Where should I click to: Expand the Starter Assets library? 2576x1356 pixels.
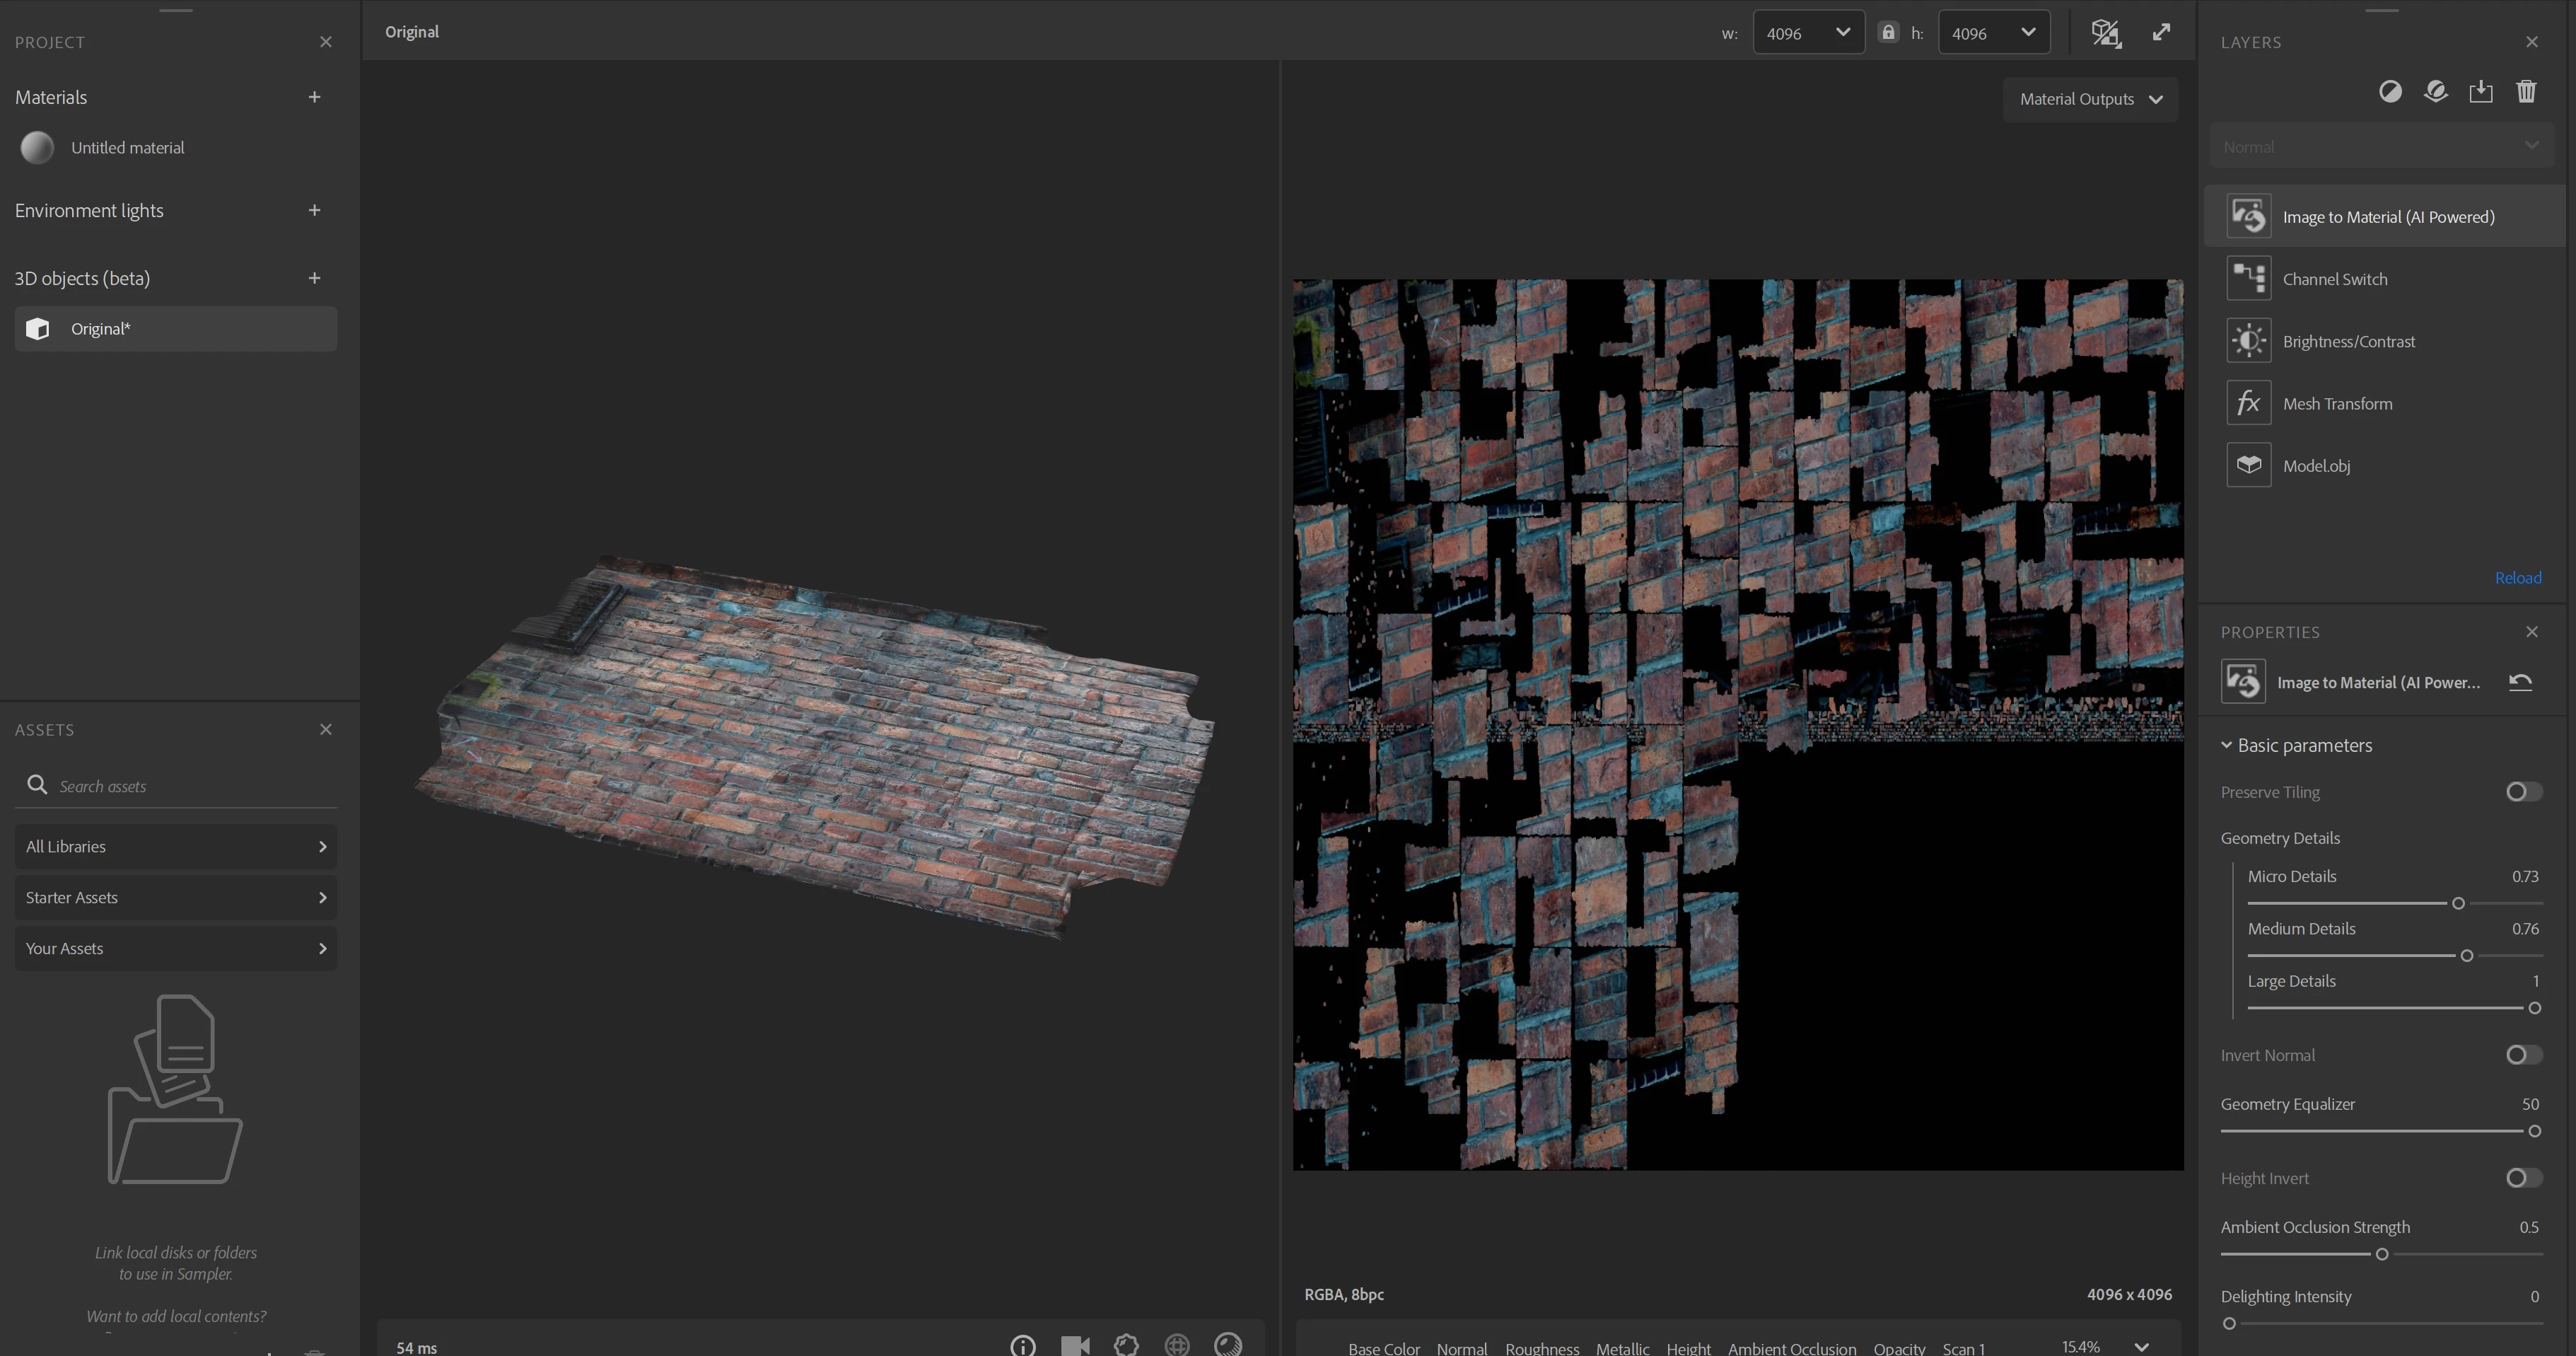[175, 897]
